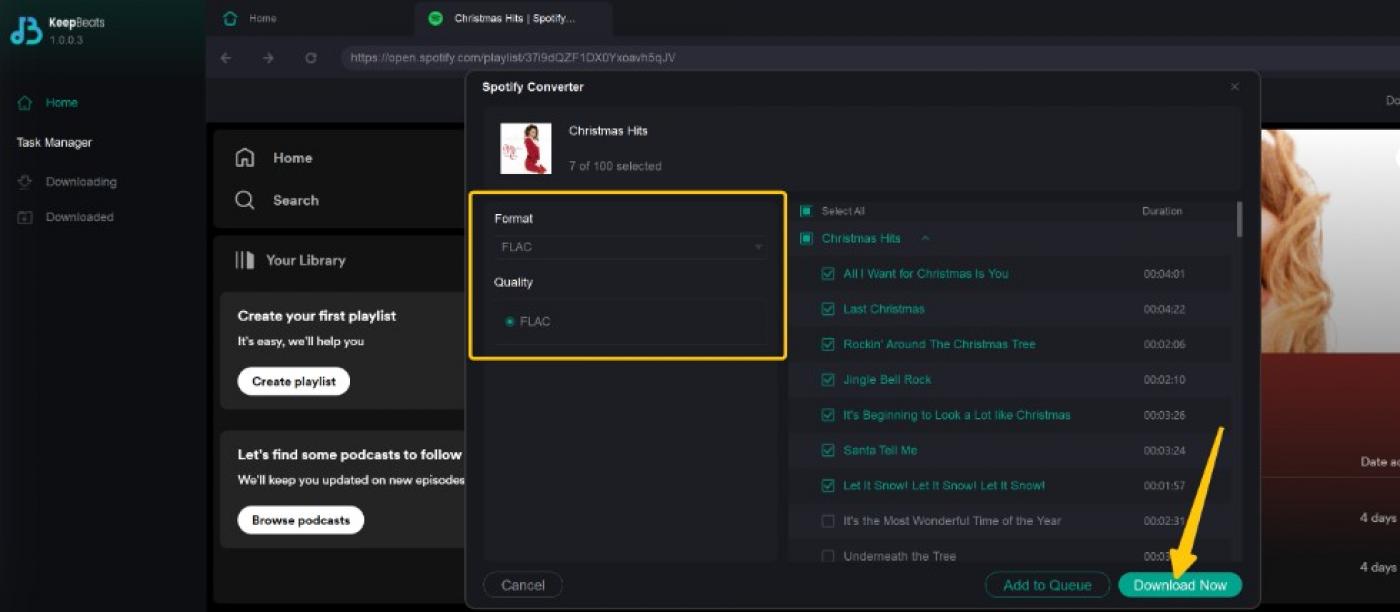Uncheck the Last Christmas track

pos(828,308)
